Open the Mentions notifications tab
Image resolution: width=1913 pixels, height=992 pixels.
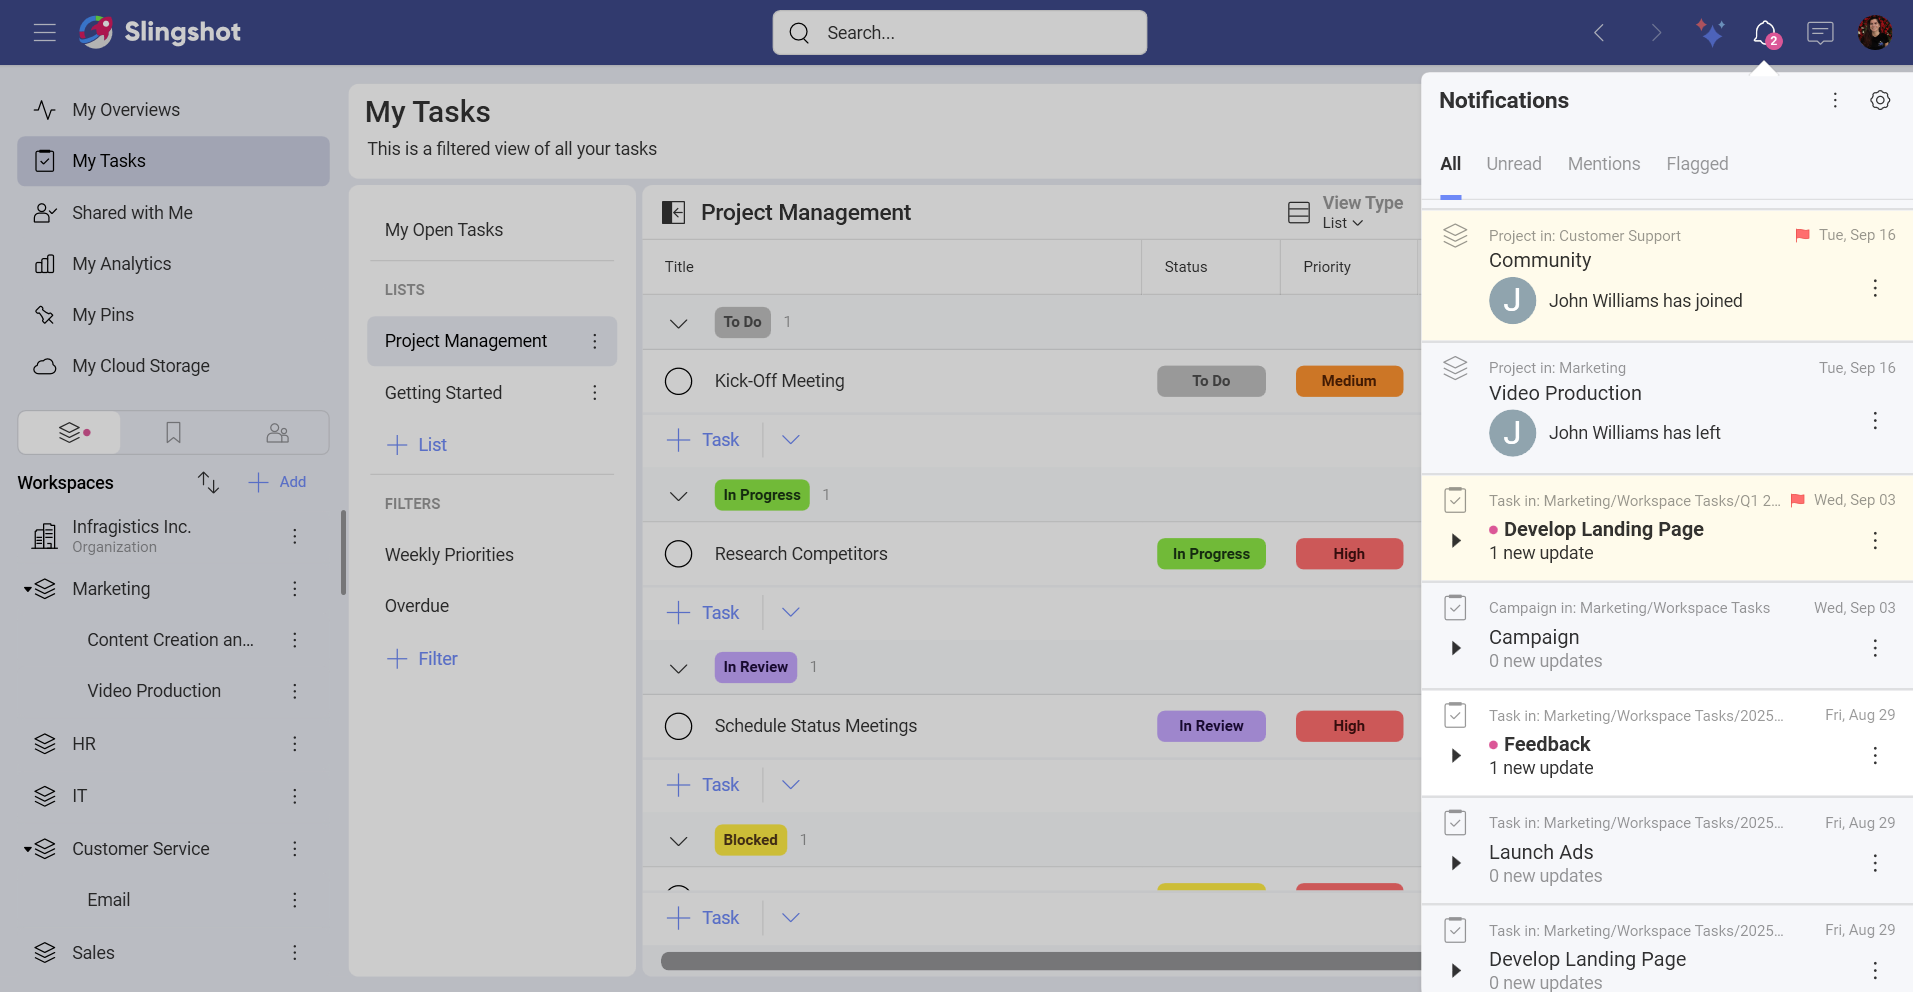click(x=1603, y=164)
